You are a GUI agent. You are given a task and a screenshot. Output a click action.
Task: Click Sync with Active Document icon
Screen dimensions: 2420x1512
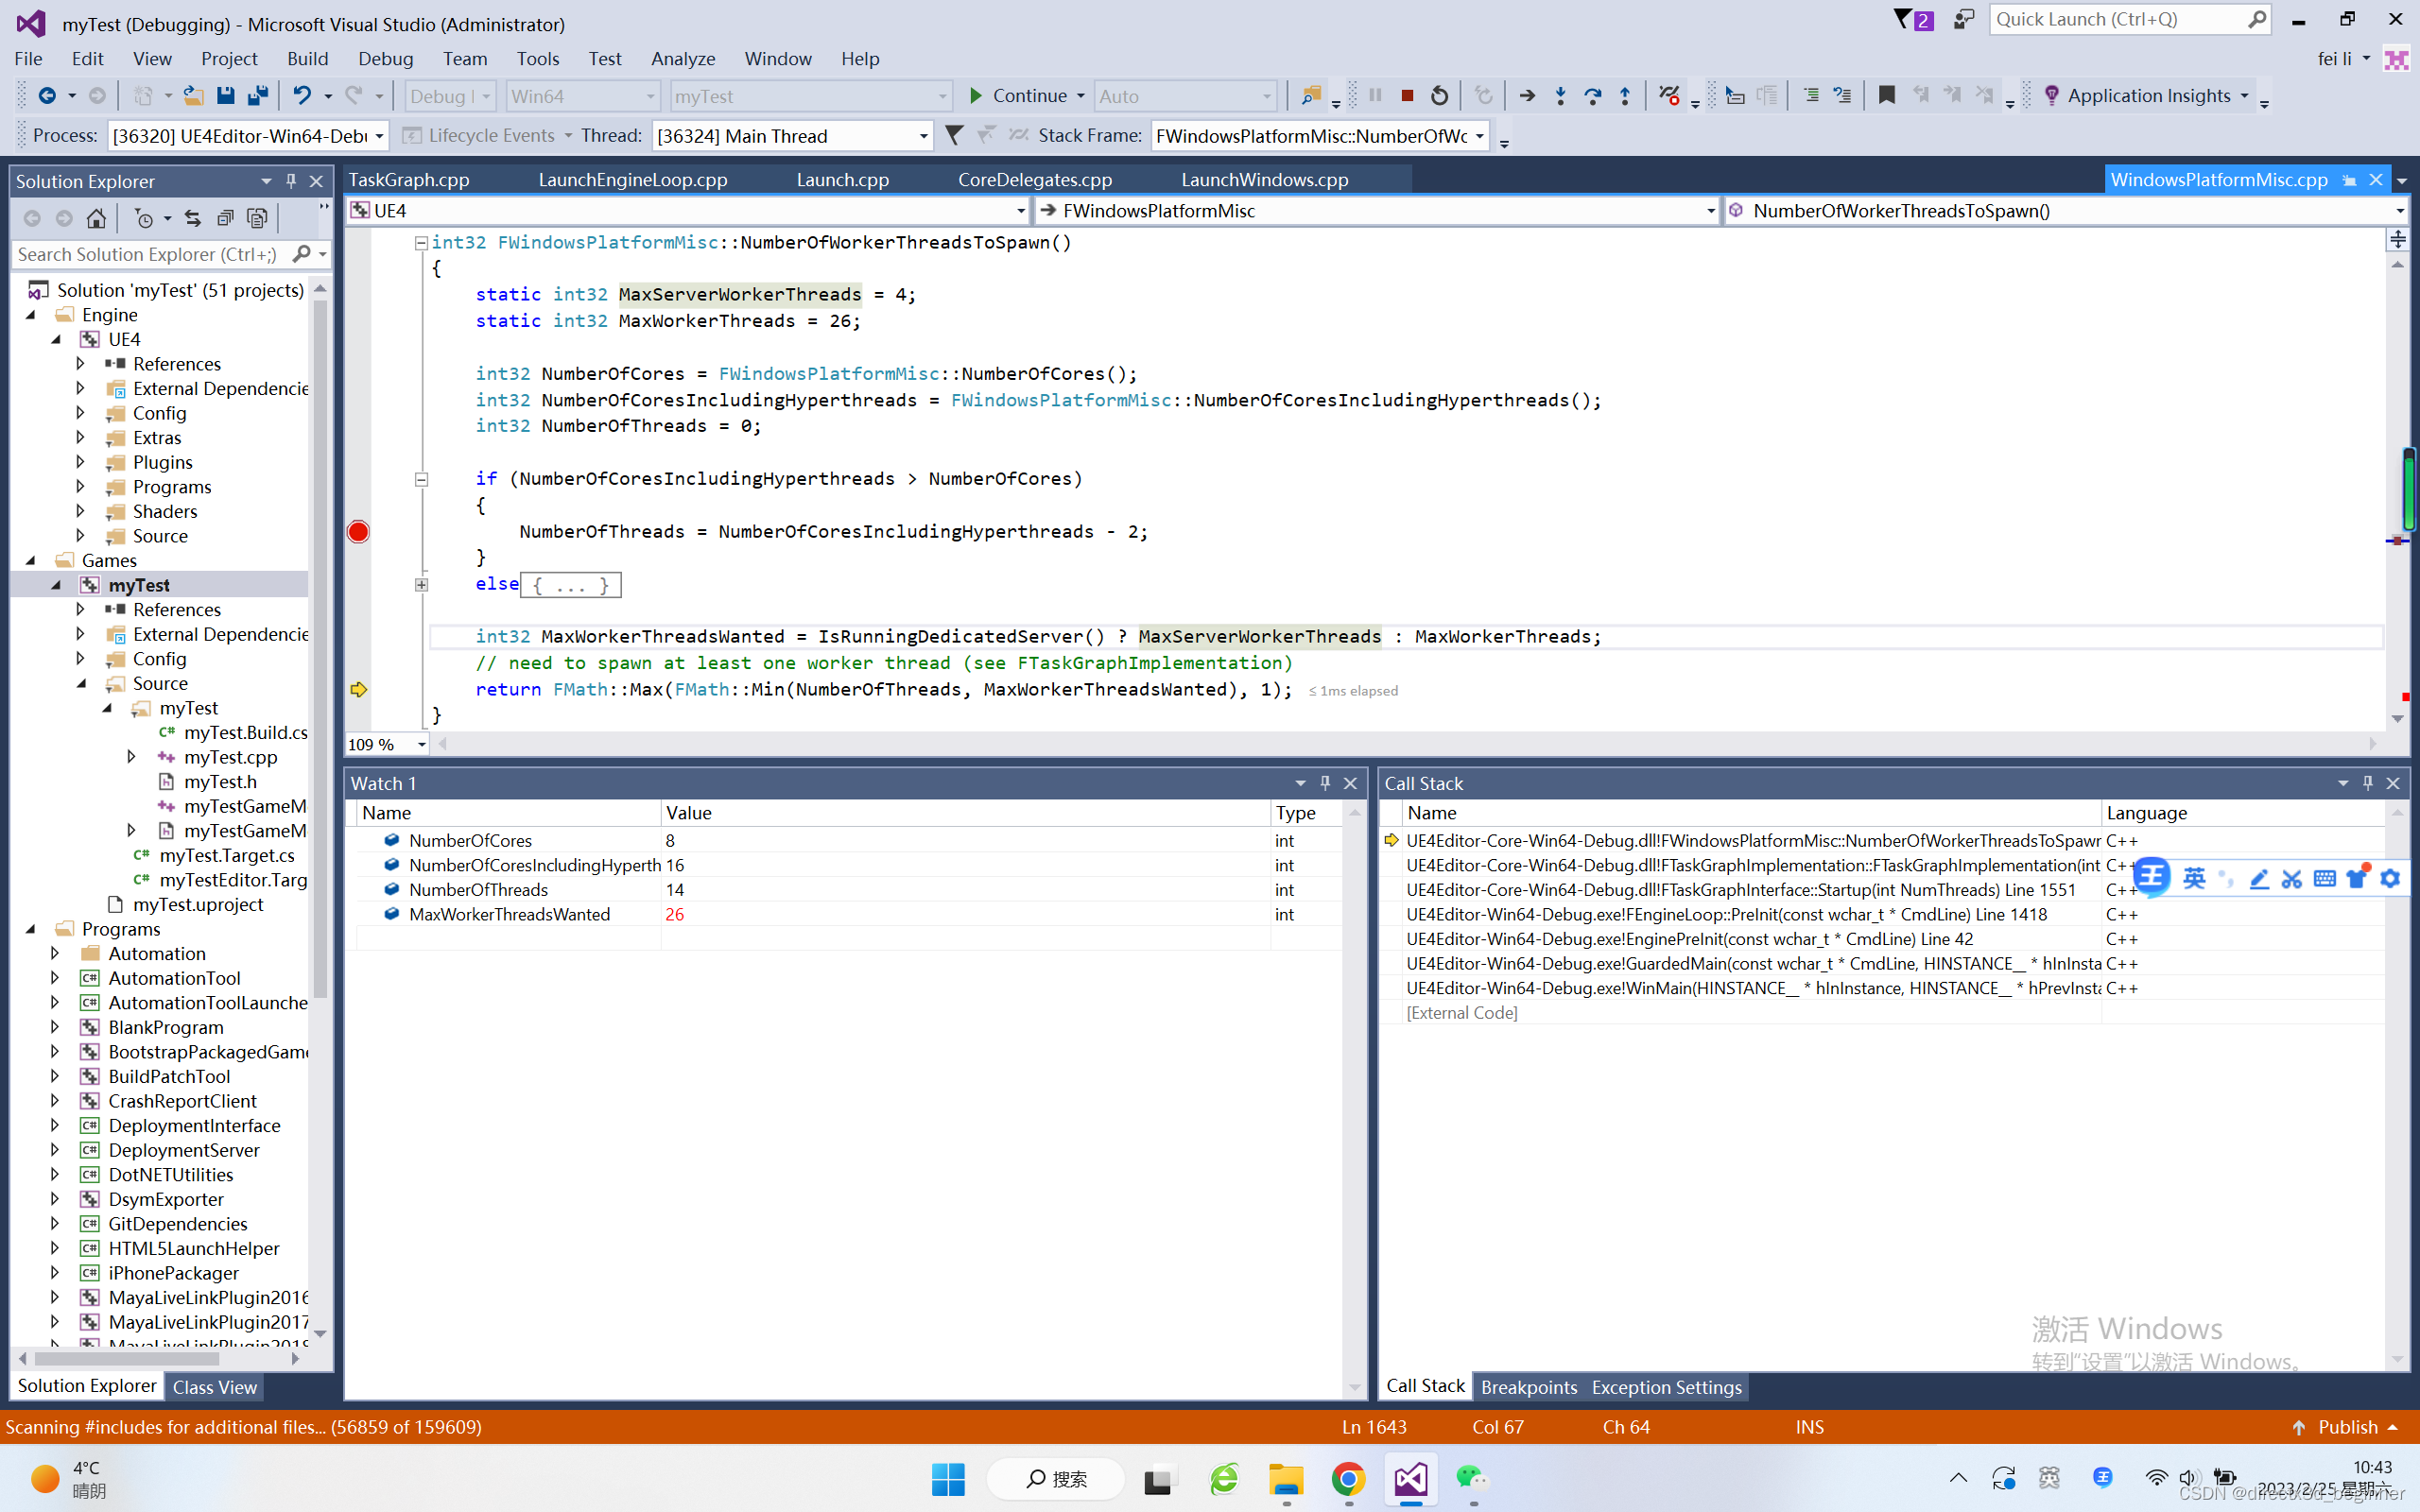(193, 218)
